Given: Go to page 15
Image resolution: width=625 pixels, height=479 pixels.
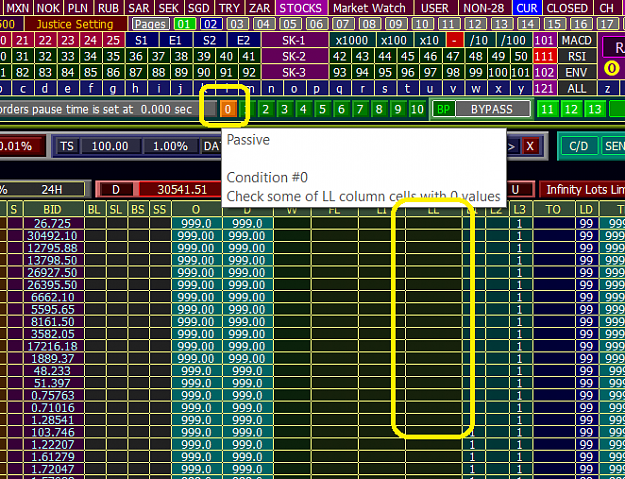Looking at the screenshot, I should [x=554, y=24].
